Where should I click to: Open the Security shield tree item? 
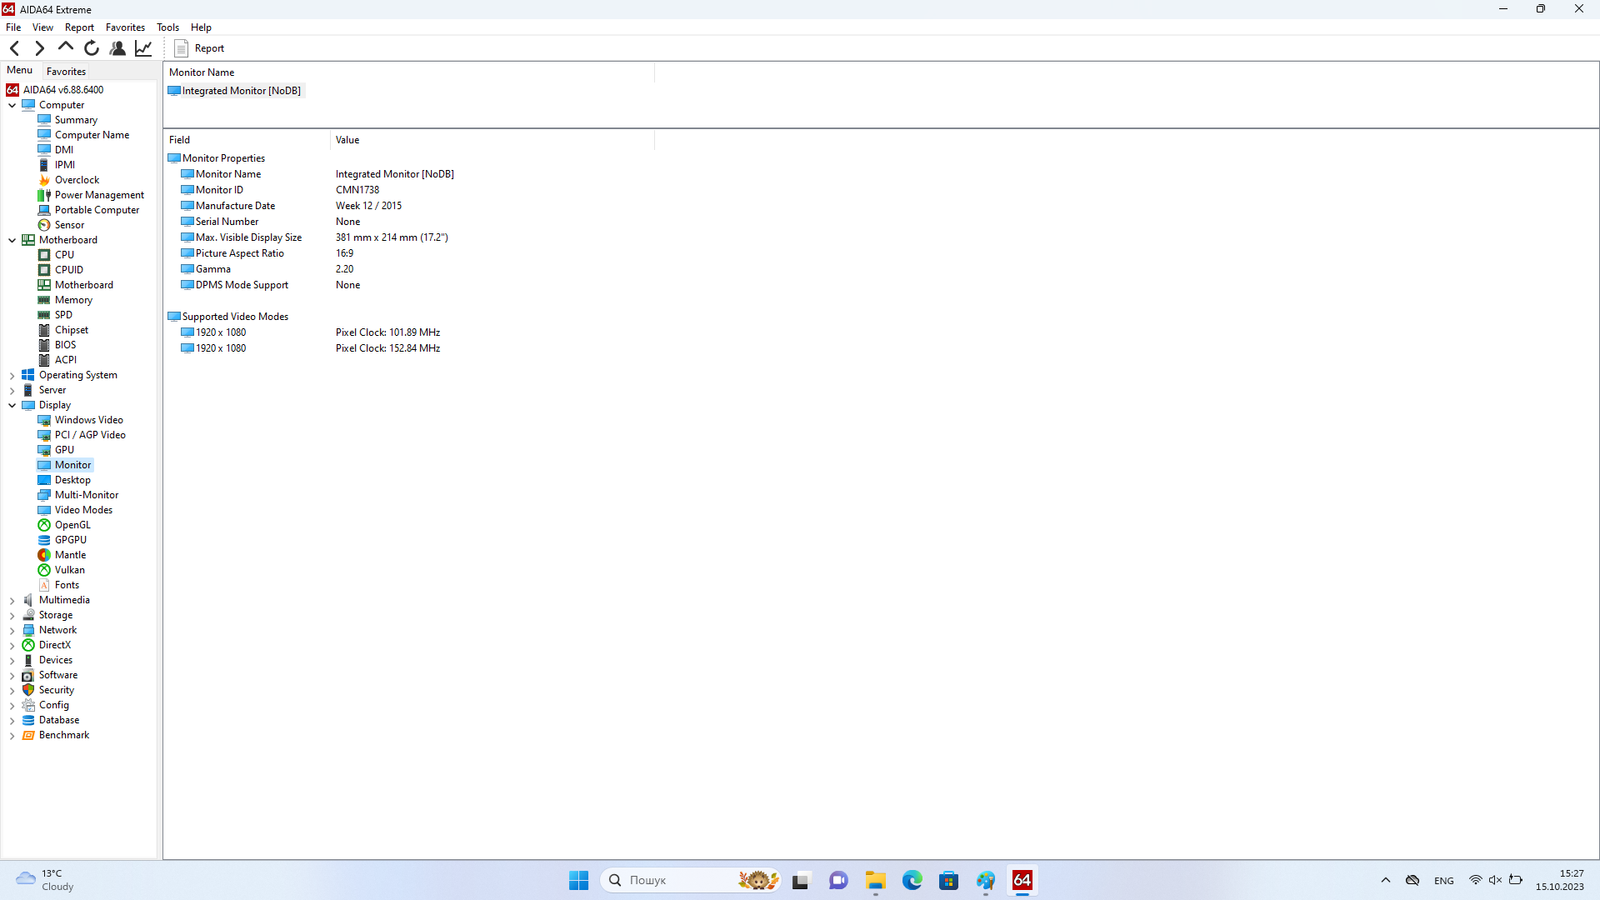point(48,690)
